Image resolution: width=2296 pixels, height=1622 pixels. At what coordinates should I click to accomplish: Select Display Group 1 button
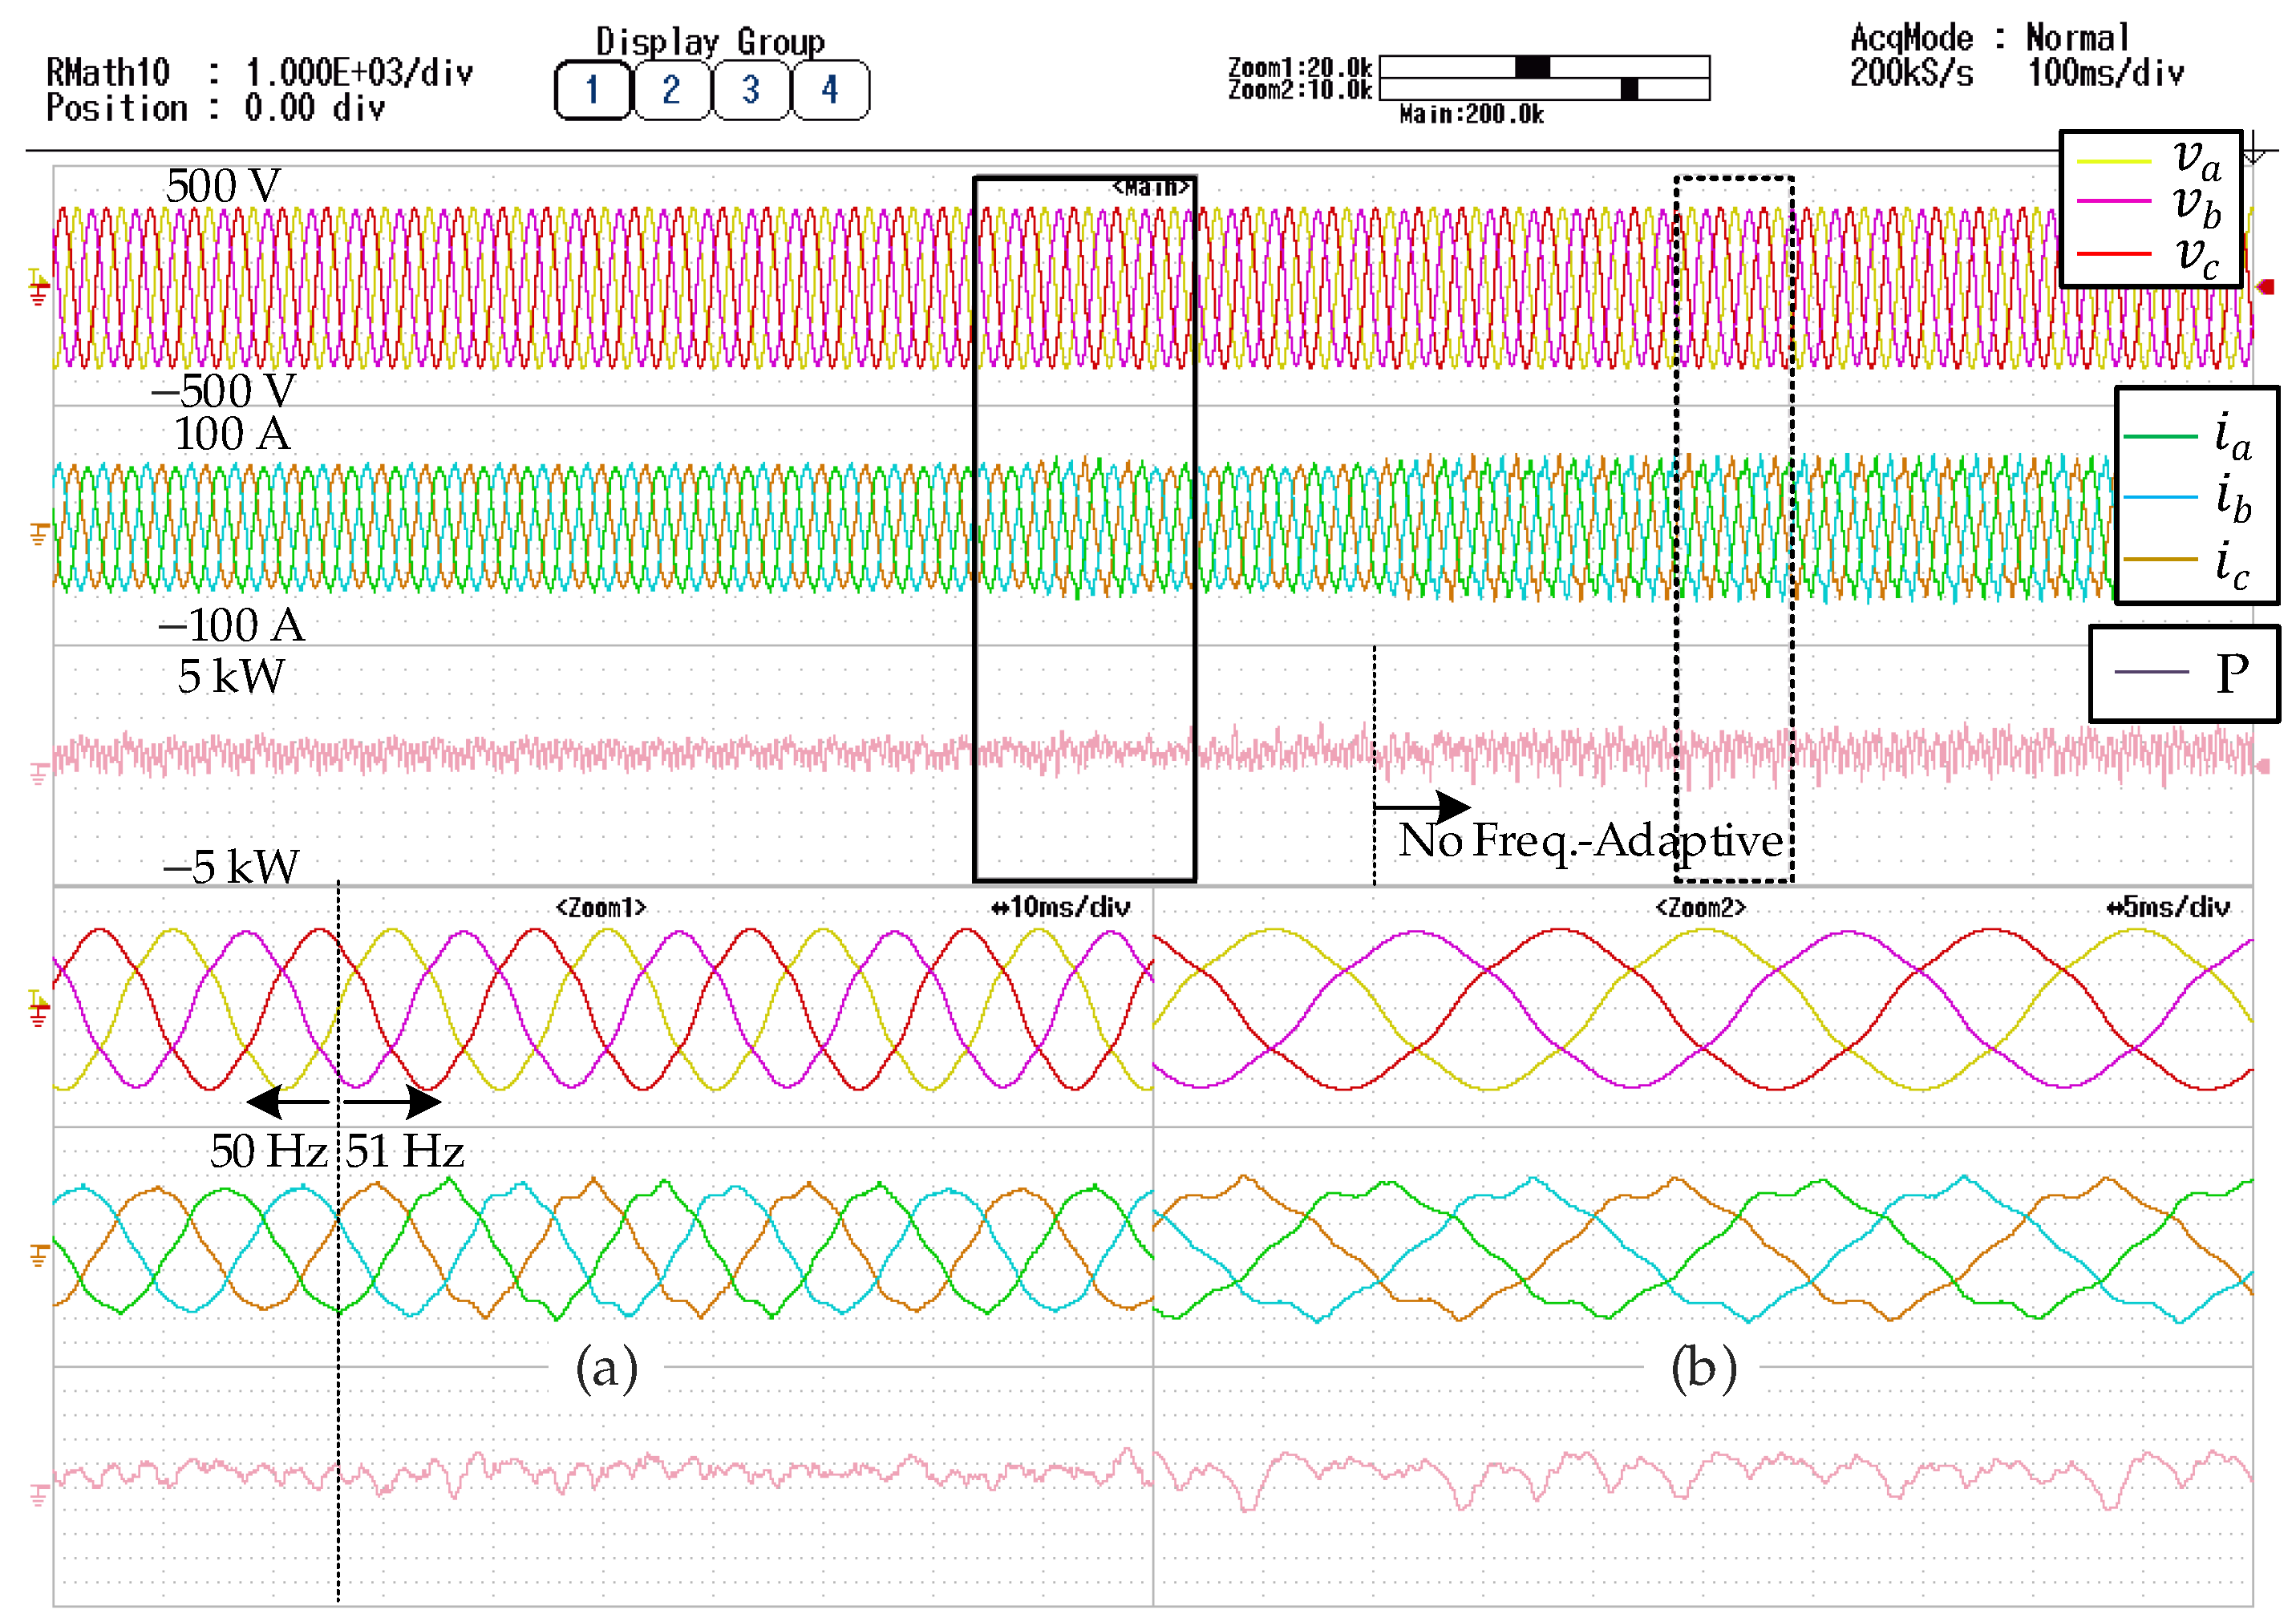pyautogui.click(x=592, y=90)
